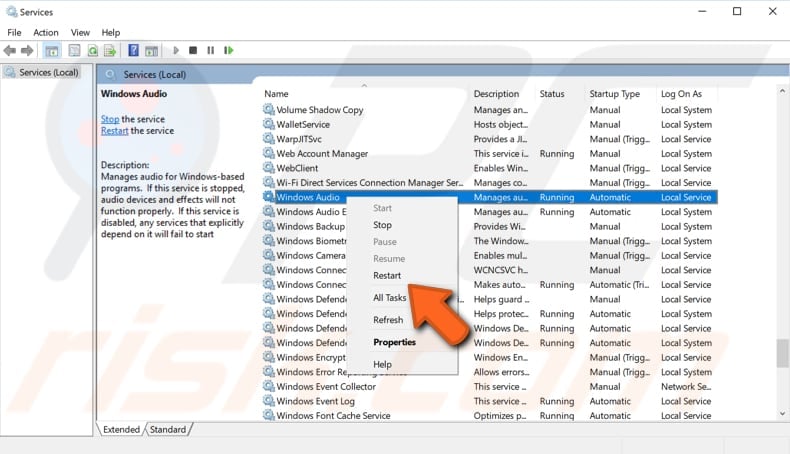Click the Windows Font Cache Service icon
Image resolution: width=790 pixels, height=454 pixels.
pos(269,415)
